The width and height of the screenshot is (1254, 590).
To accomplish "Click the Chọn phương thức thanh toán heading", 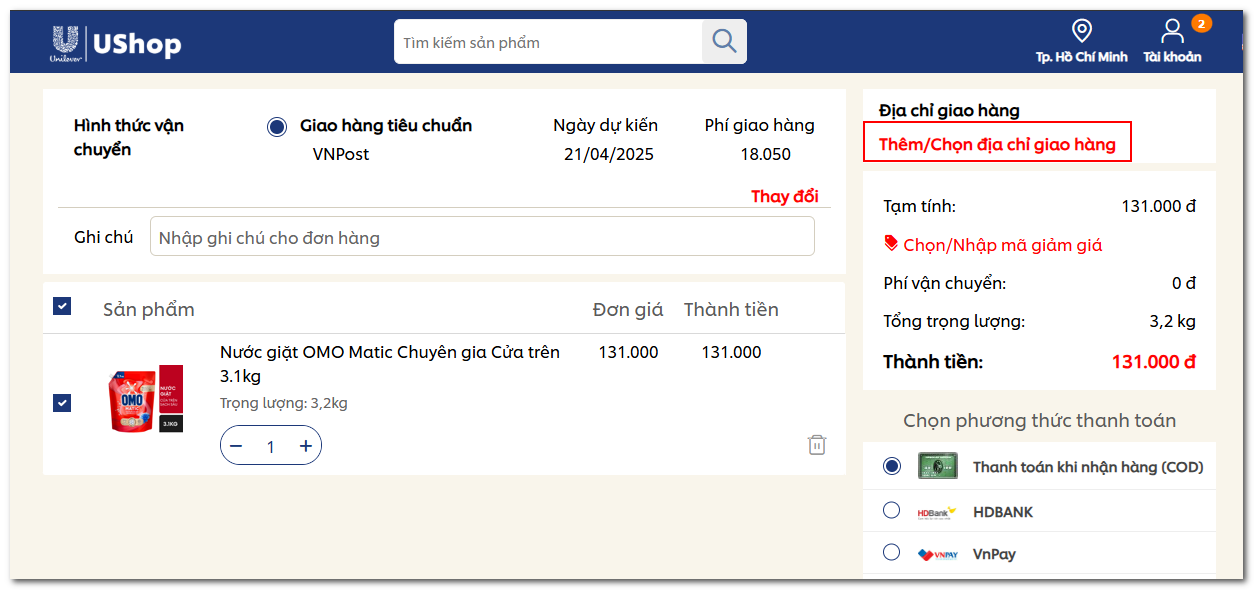I will 1040,420.
